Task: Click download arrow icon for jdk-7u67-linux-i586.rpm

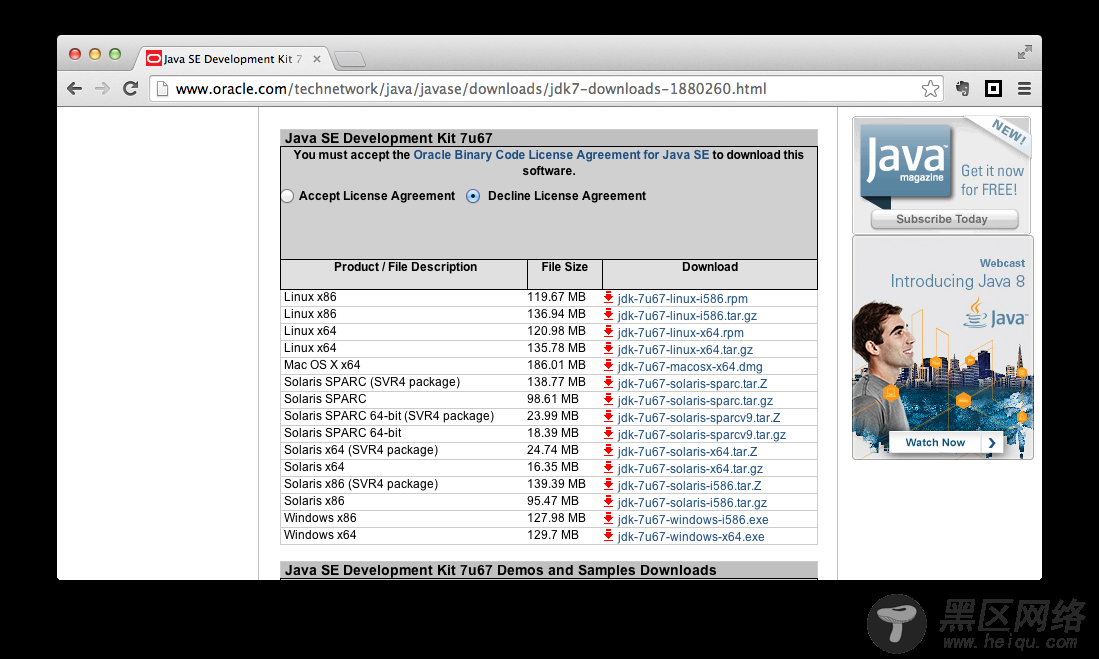Action: click(x=608, y=297)
